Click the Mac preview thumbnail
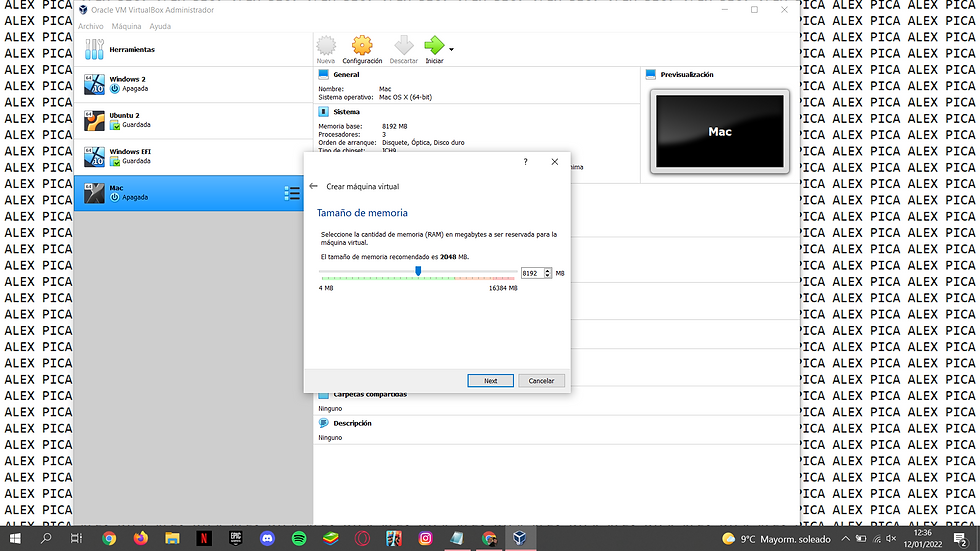Viewport: 980px width, 551px height. pos(719,131)
